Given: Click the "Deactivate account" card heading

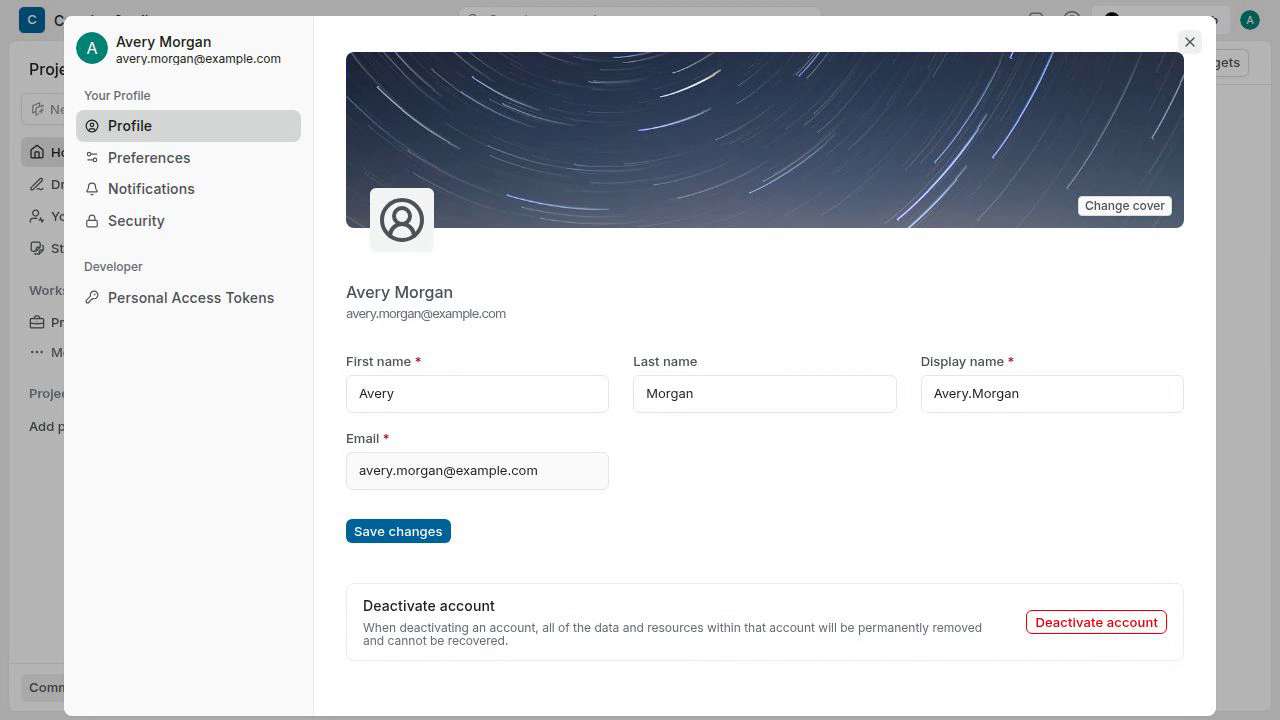Looking at the screenshot, I should pyautogui.click(x=429, y=606).
